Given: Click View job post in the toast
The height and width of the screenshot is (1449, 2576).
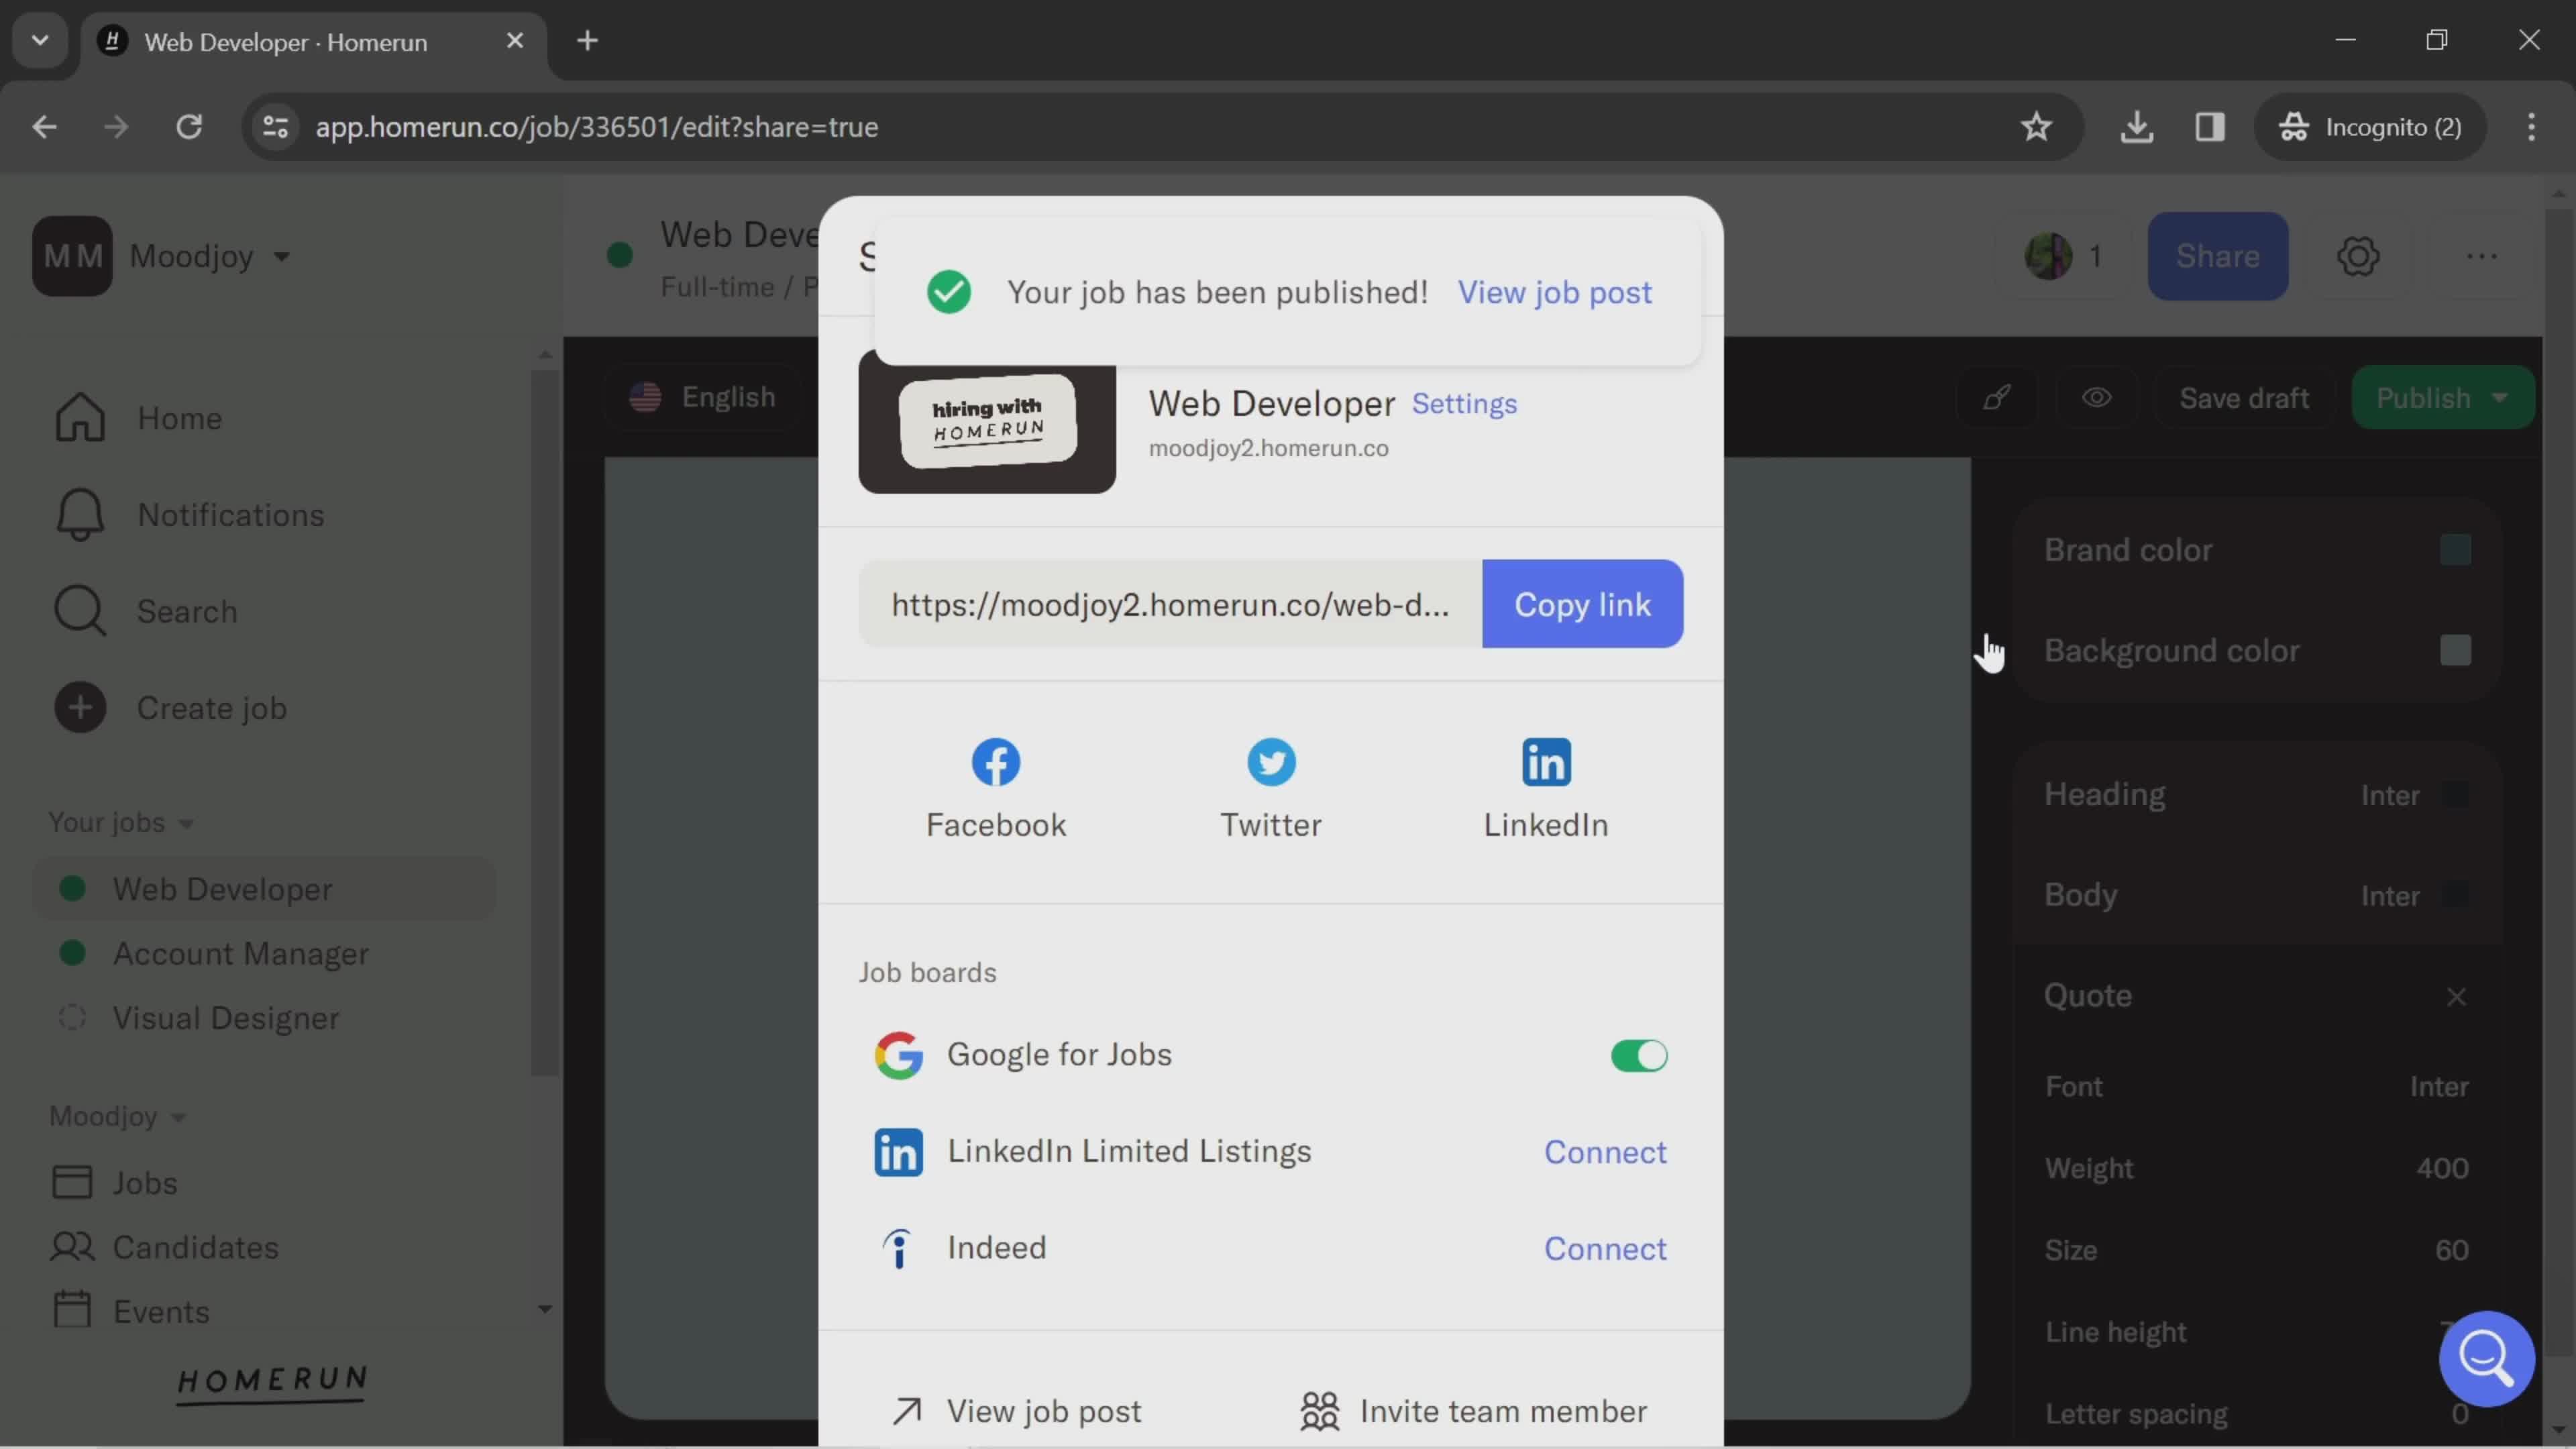Looking at the screenshot, I should [1554, 292].
